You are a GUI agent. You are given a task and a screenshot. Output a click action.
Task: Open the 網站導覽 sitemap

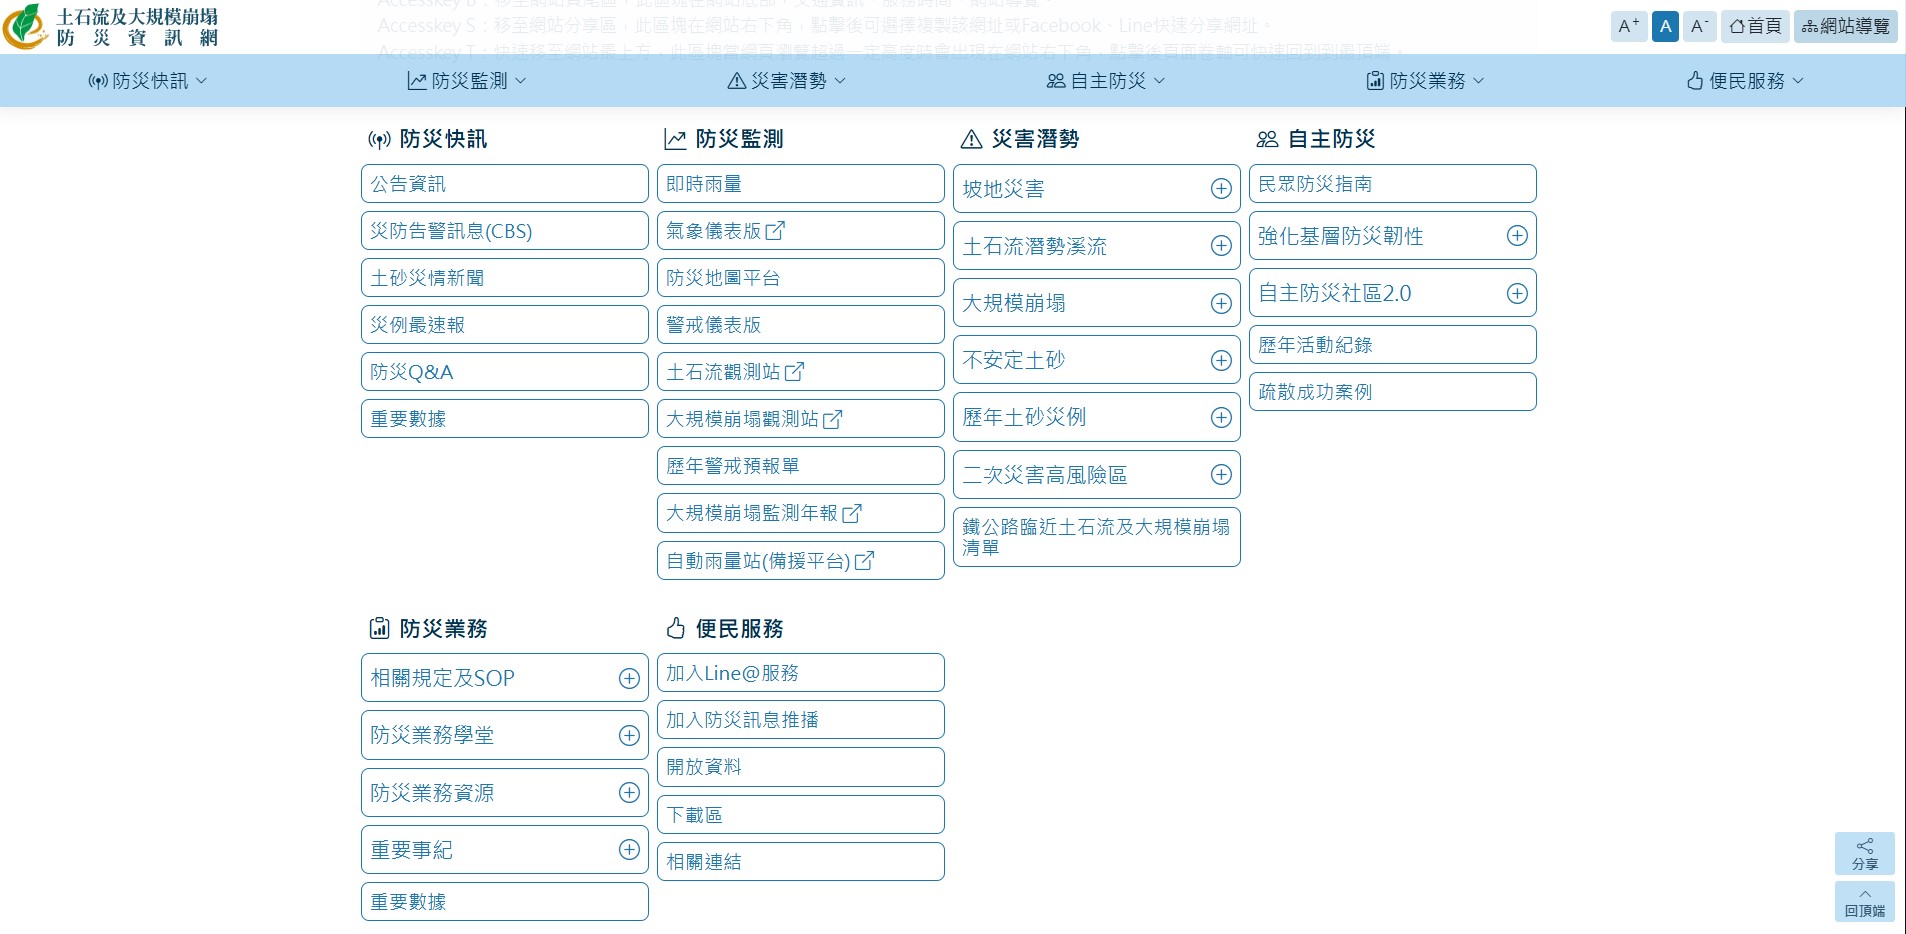click(x=1845, y=26)
